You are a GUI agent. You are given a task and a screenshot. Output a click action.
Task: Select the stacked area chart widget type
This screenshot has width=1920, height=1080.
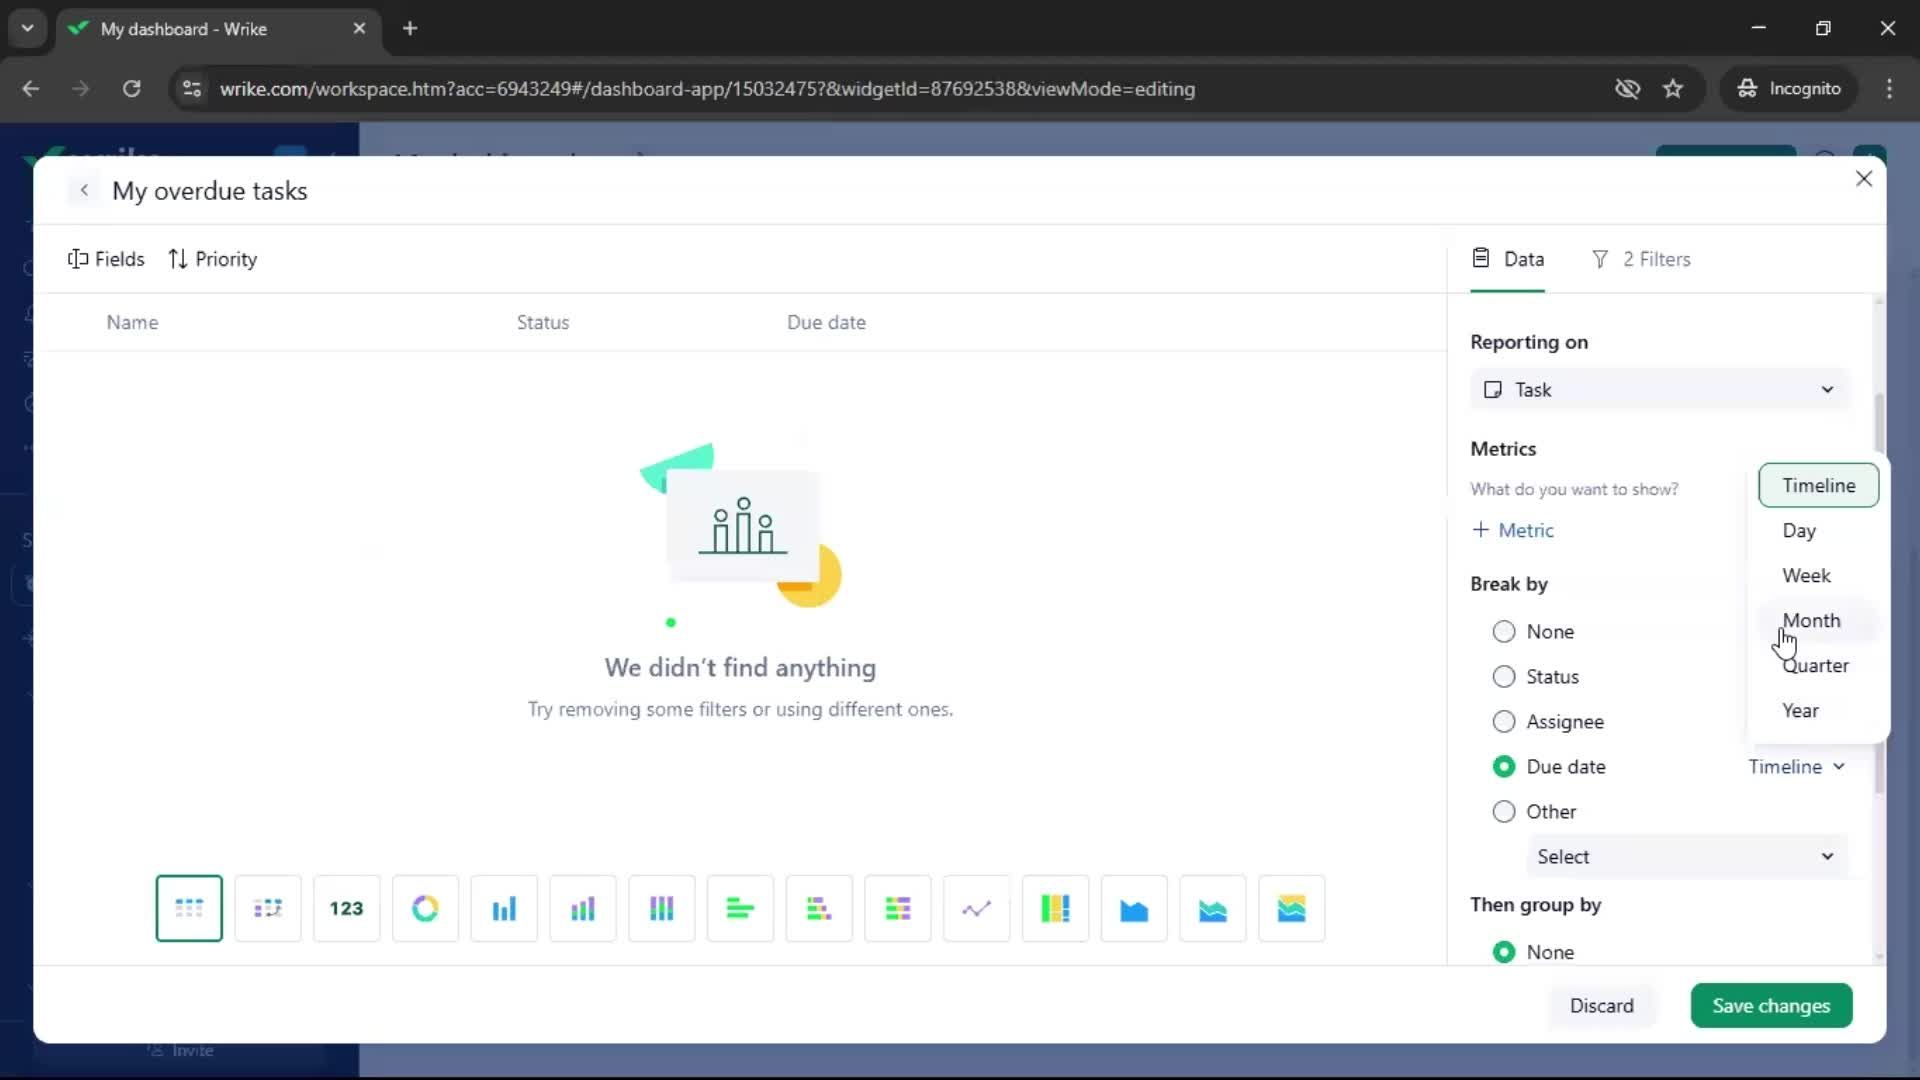coord(1213,908)
